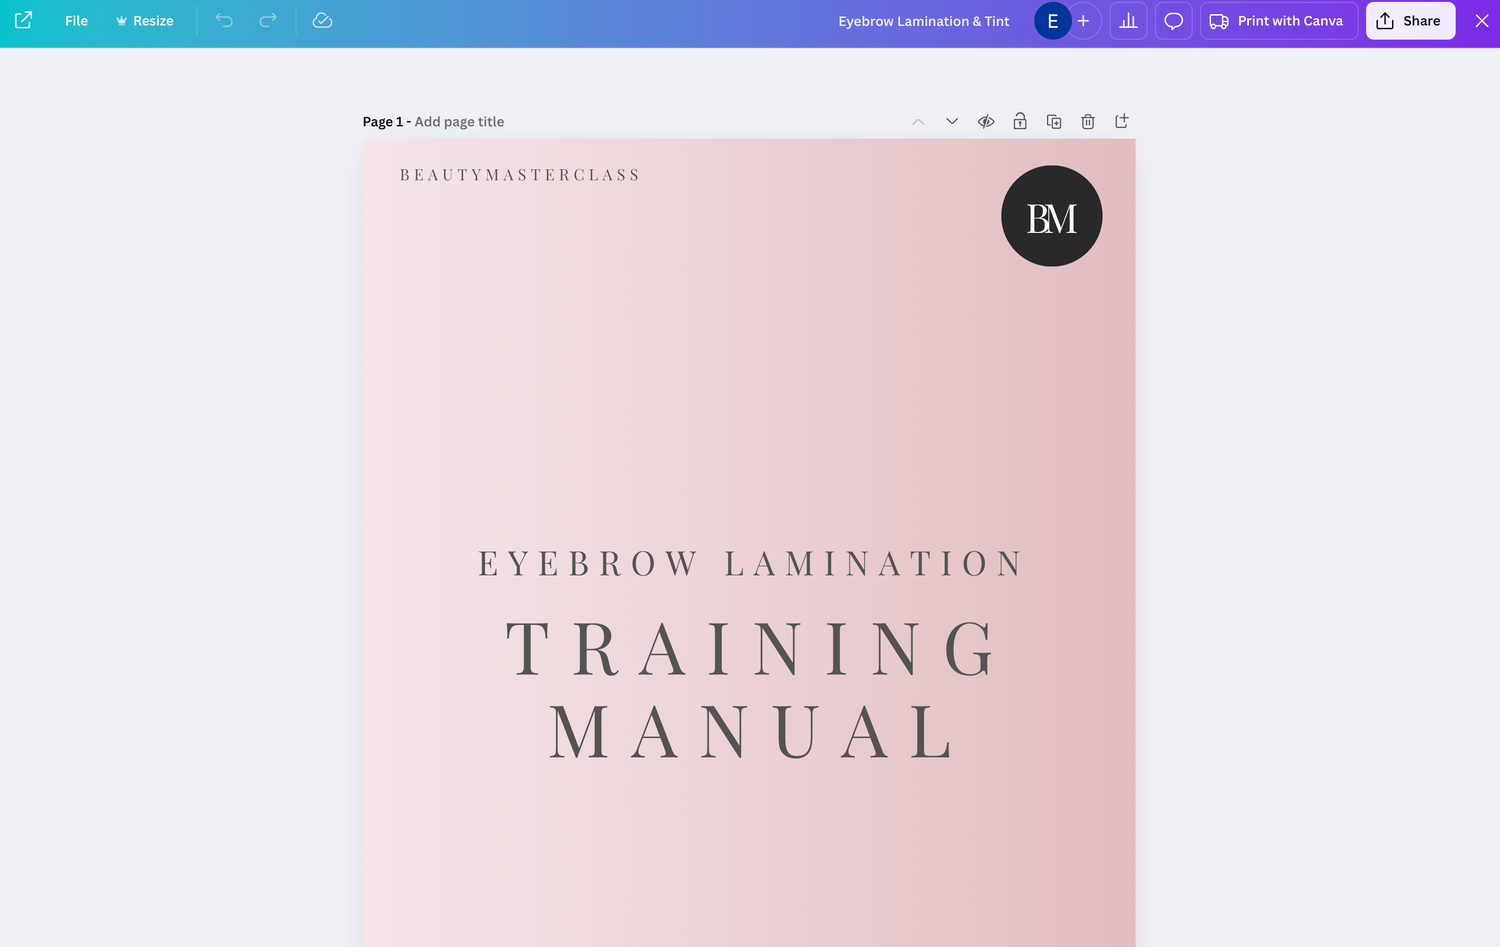This screenshot has width=1500, height=947.
Task: Click the Undo arrow
Action: pyautogui.click(x=224, y=21)
